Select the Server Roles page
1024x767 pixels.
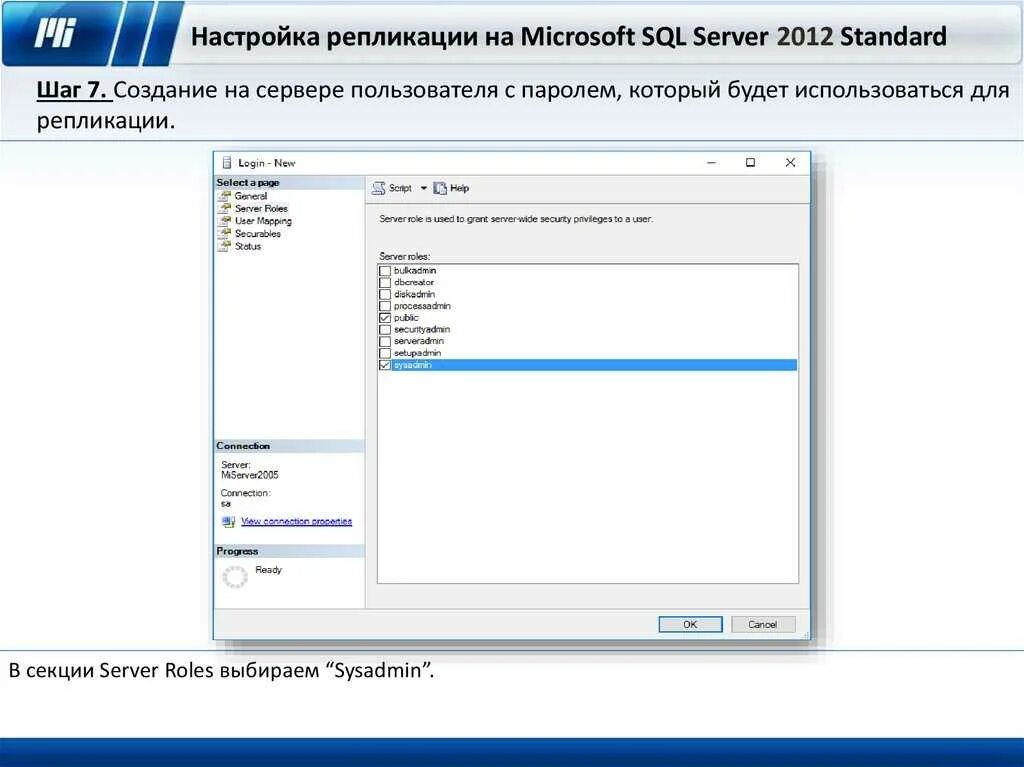[x=261, y=208]
